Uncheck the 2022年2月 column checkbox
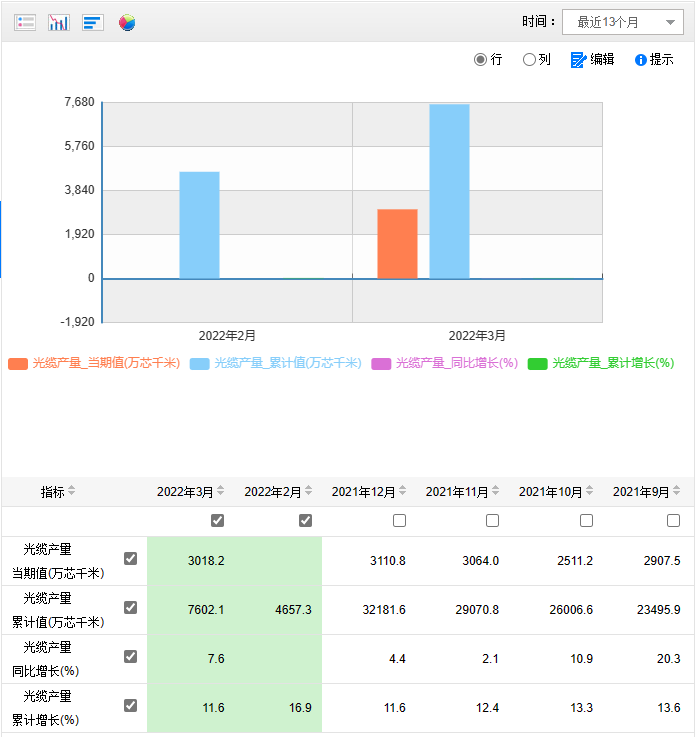 (306, 520)
